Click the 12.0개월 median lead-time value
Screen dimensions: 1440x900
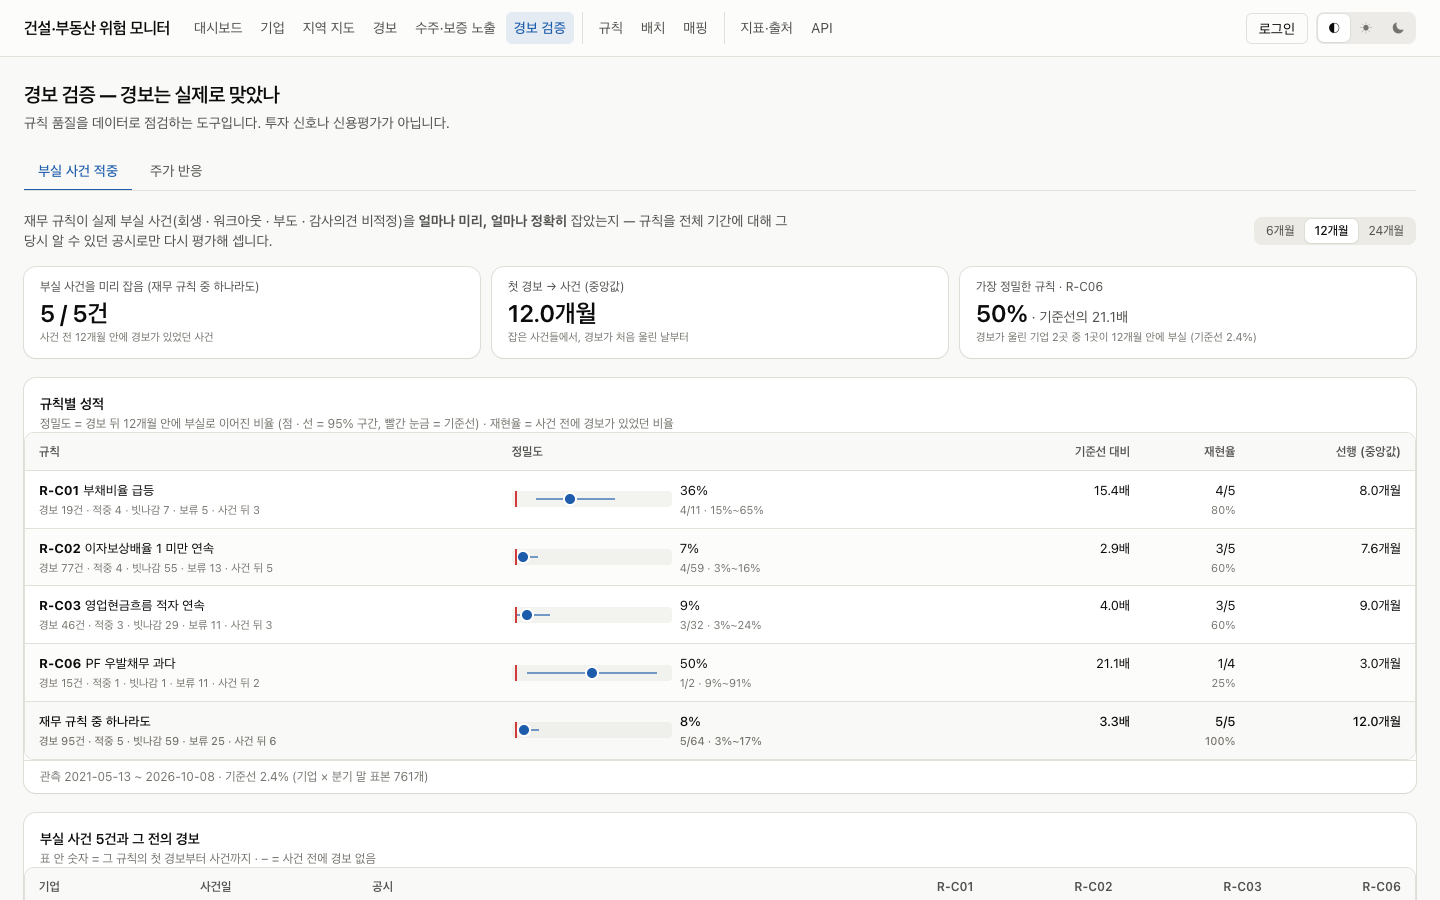pyautogui.click(x=552, y=313)
